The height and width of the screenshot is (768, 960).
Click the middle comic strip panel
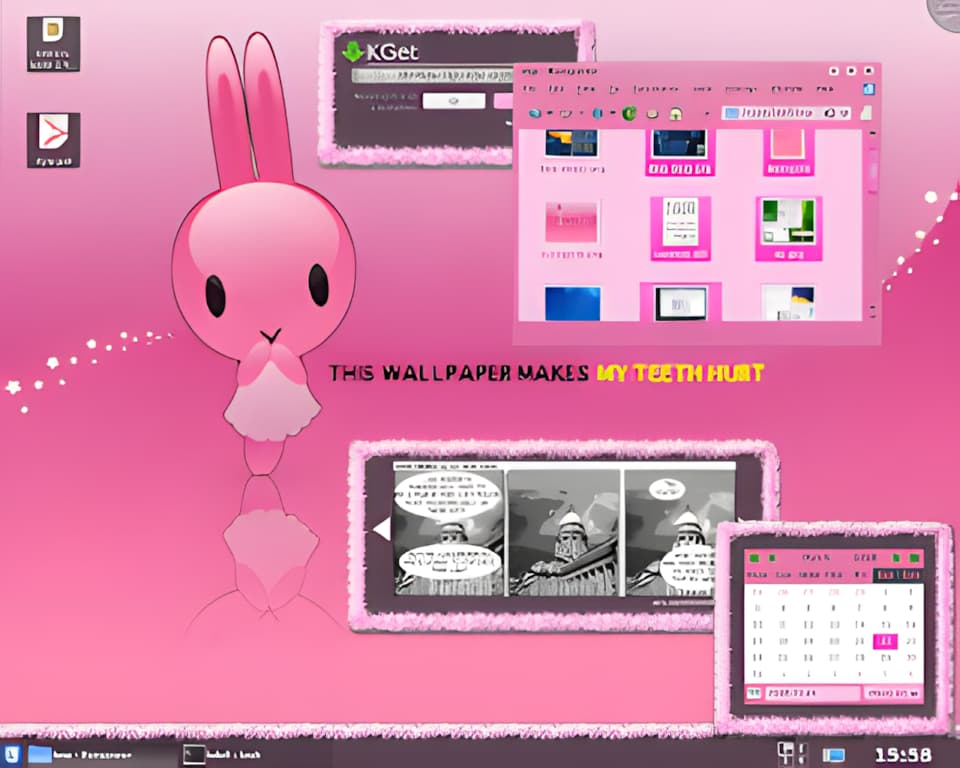tap(564, 531)
